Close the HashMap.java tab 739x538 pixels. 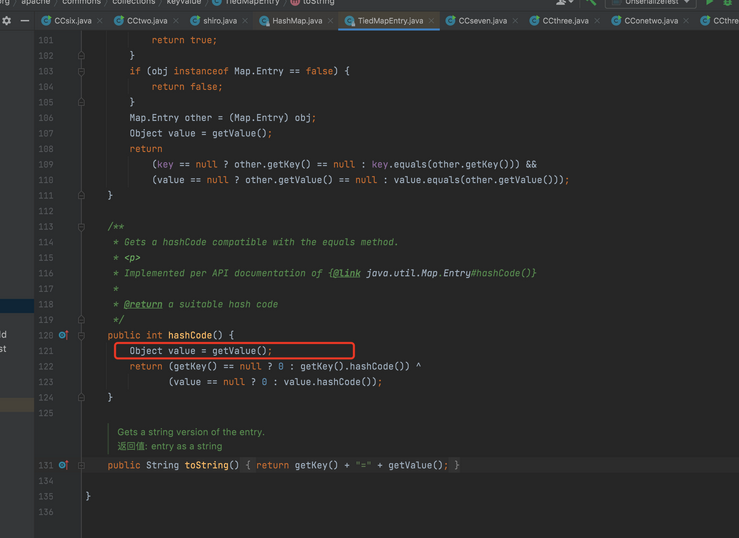click(x=330, y=21)
